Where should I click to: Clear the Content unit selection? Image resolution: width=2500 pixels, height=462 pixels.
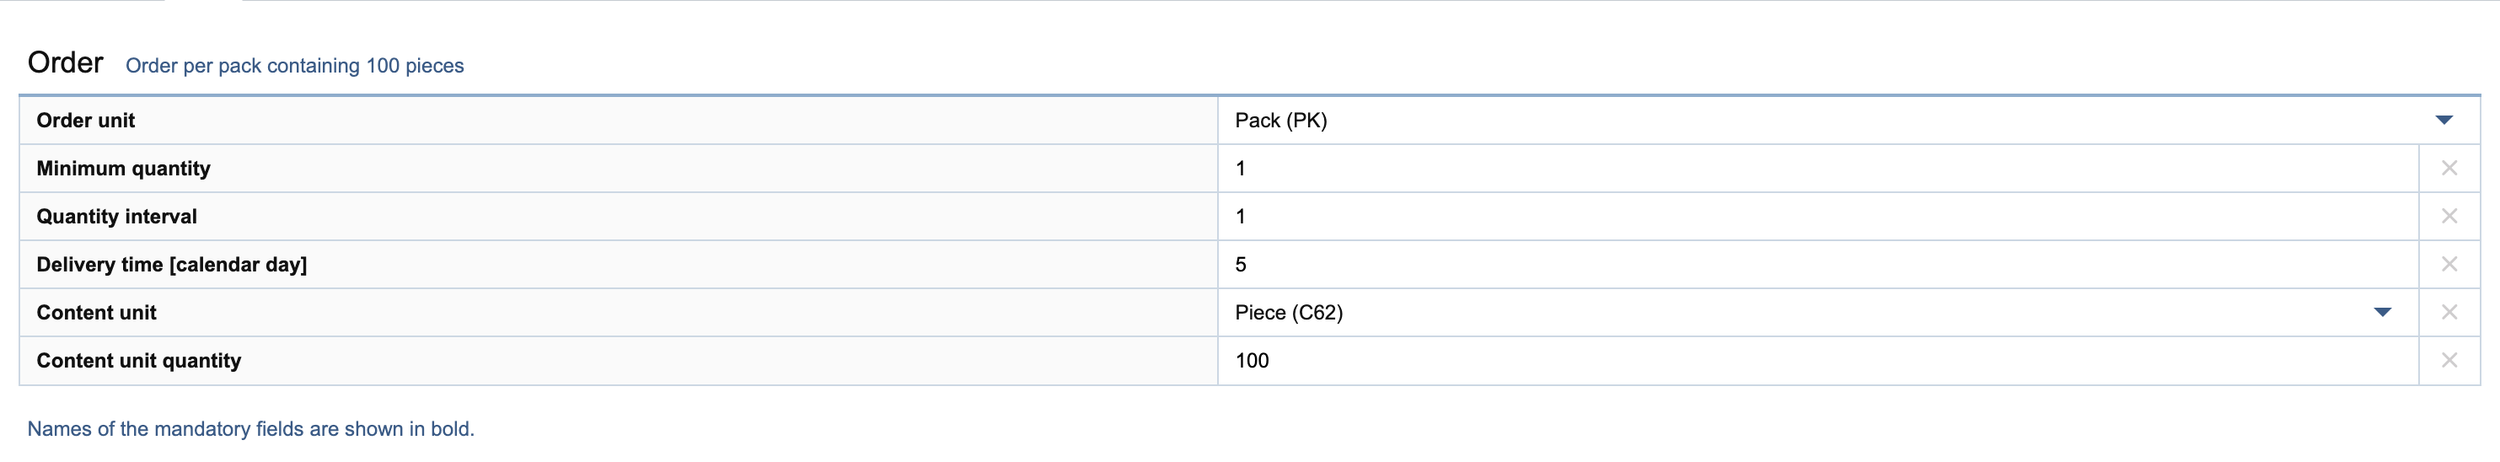coord(2449,312)
